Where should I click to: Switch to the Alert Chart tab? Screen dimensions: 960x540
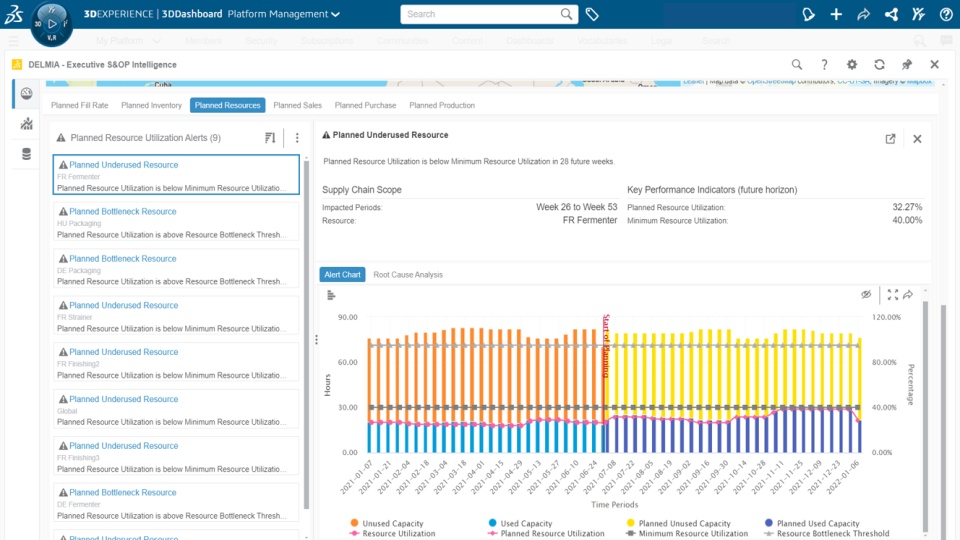(x=342, y=275)
